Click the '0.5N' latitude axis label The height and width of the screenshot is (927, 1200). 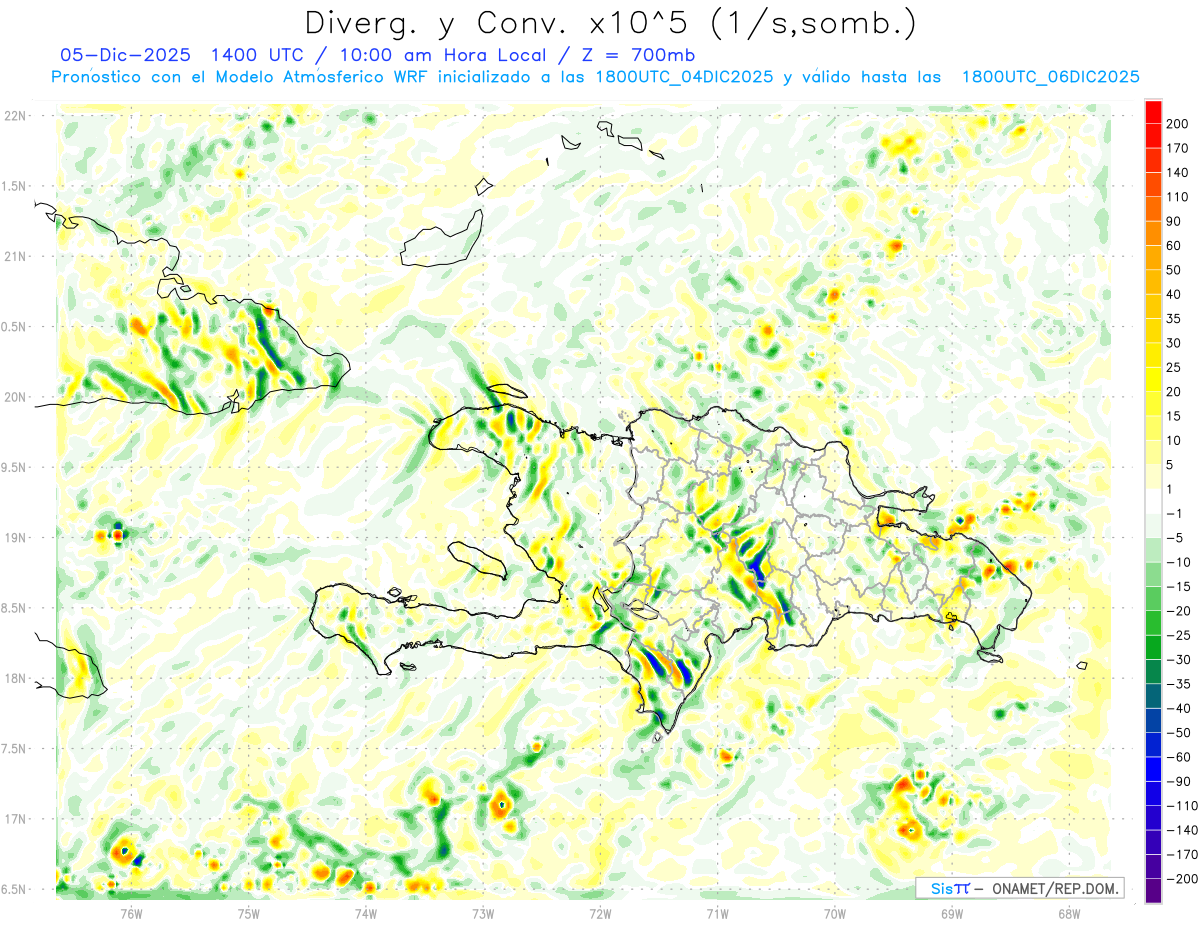15,327
